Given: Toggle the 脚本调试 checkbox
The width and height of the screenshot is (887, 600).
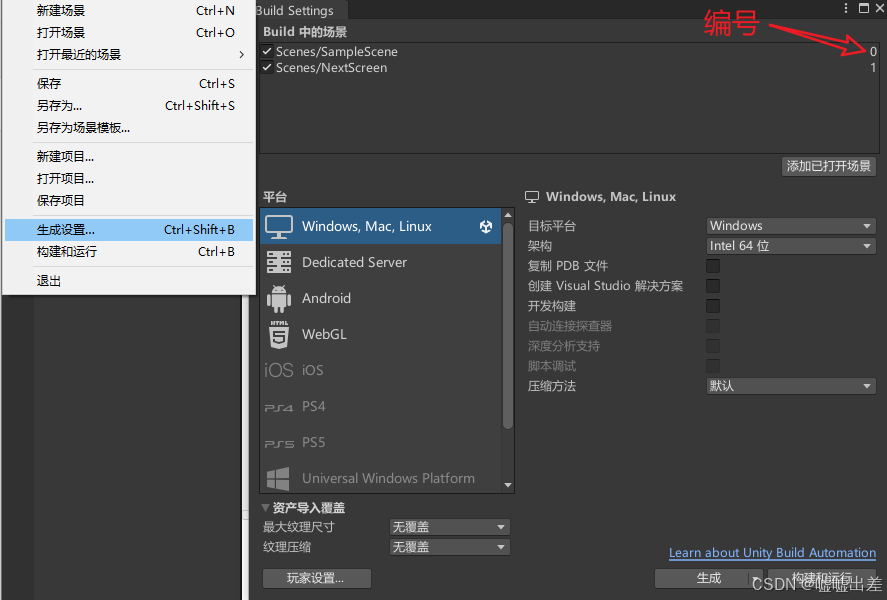Looking at the screenshot, I should click(x=713, y=366).
